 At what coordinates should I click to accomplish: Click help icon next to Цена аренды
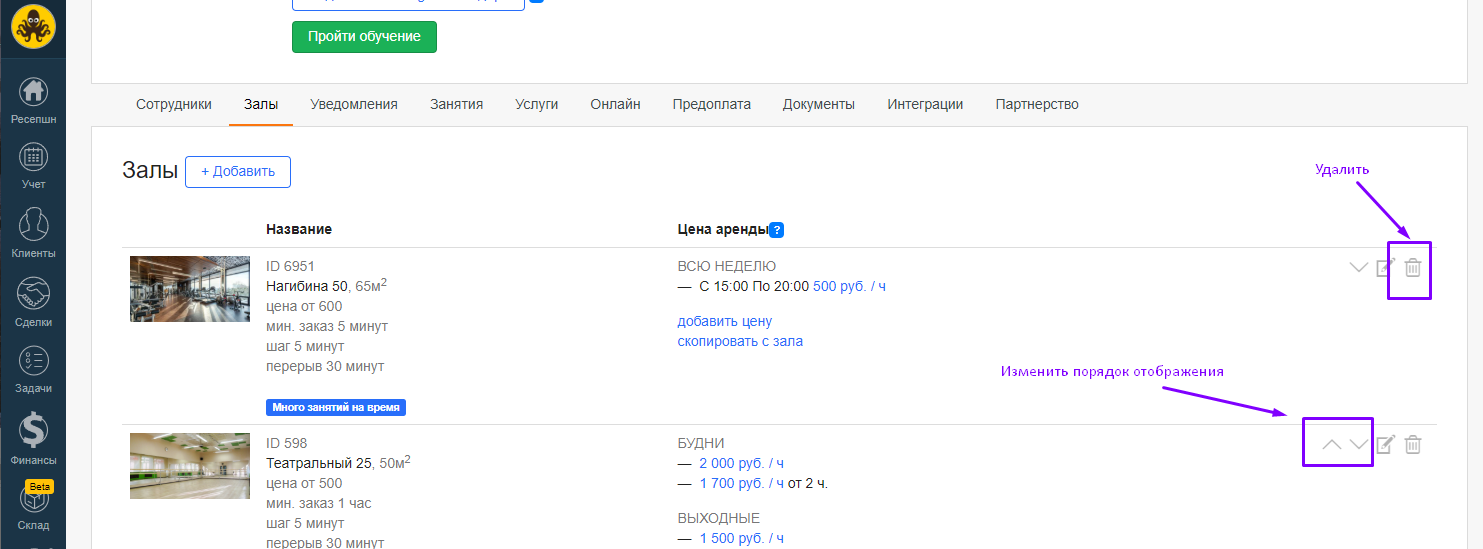click(x=777, y=230)
